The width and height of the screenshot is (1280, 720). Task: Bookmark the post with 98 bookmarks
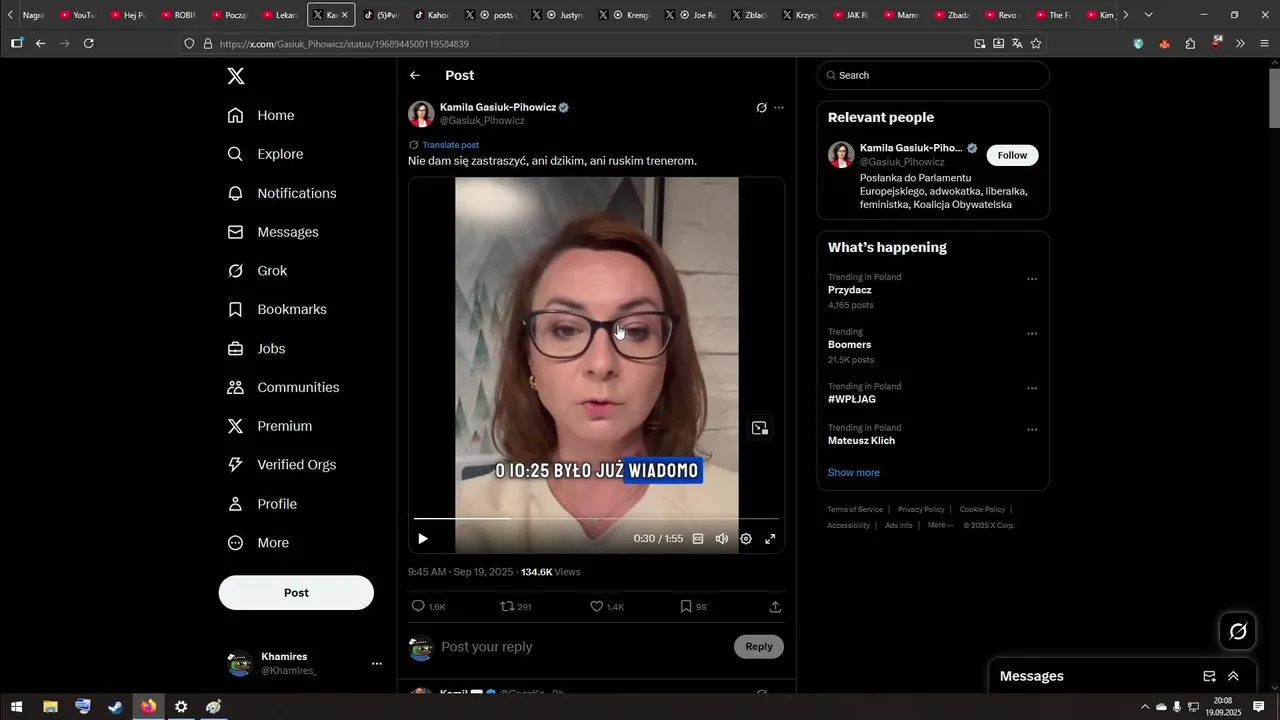coord(686,607)
